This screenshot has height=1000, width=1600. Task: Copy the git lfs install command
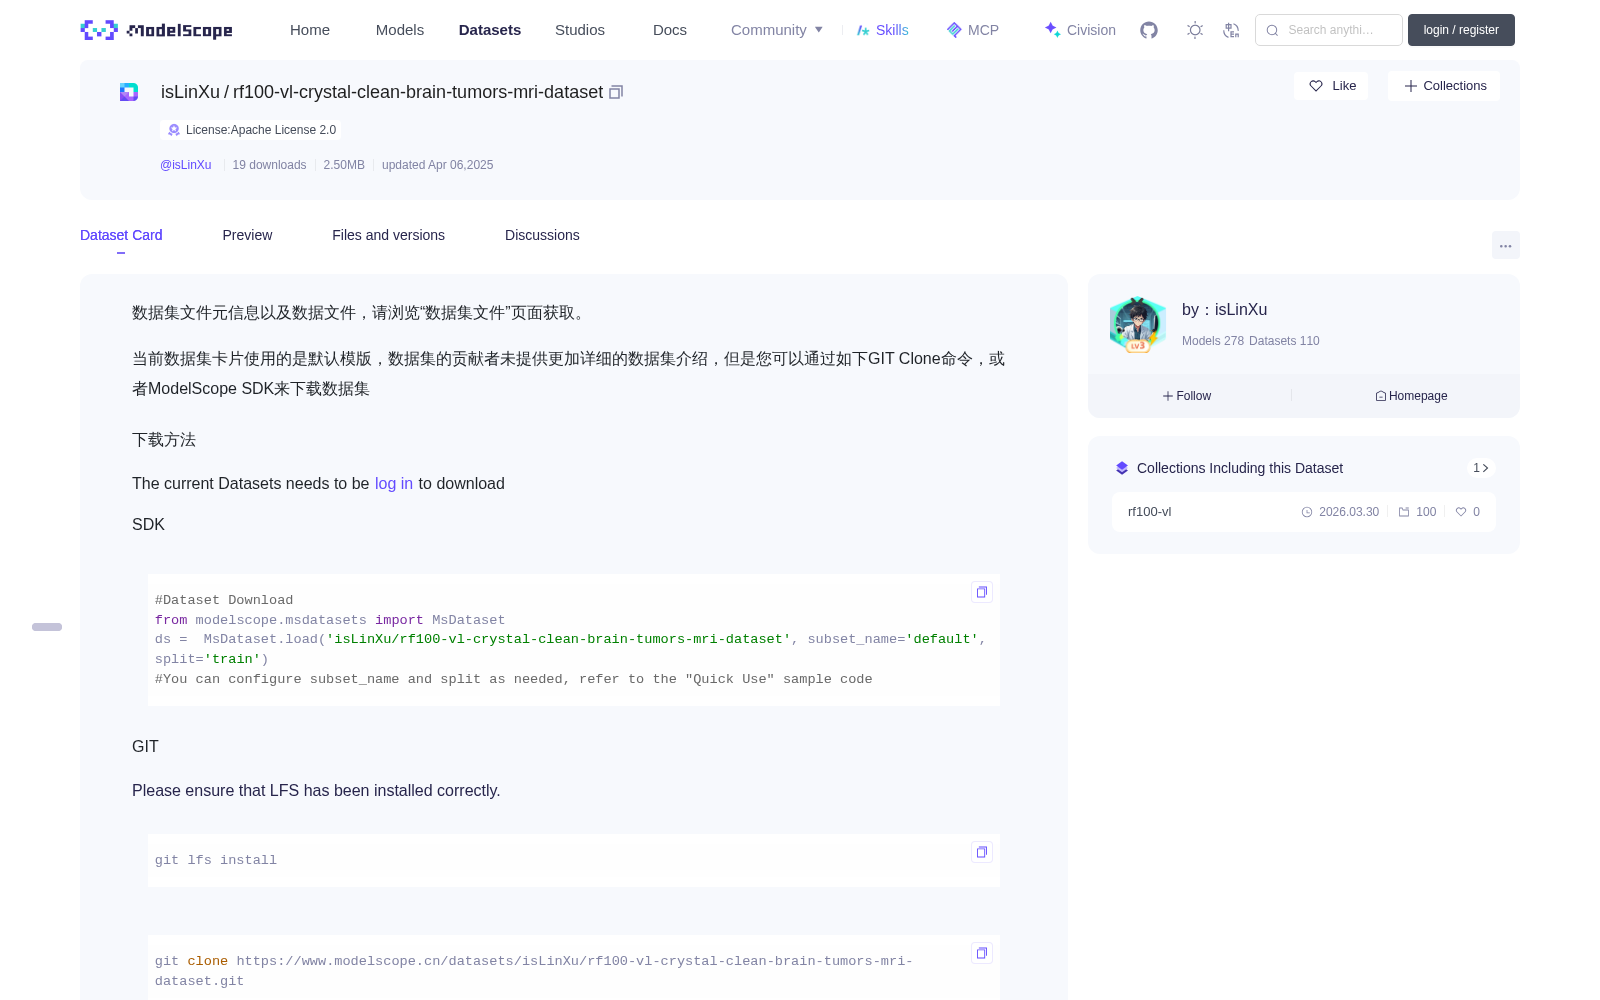(982, 852)
